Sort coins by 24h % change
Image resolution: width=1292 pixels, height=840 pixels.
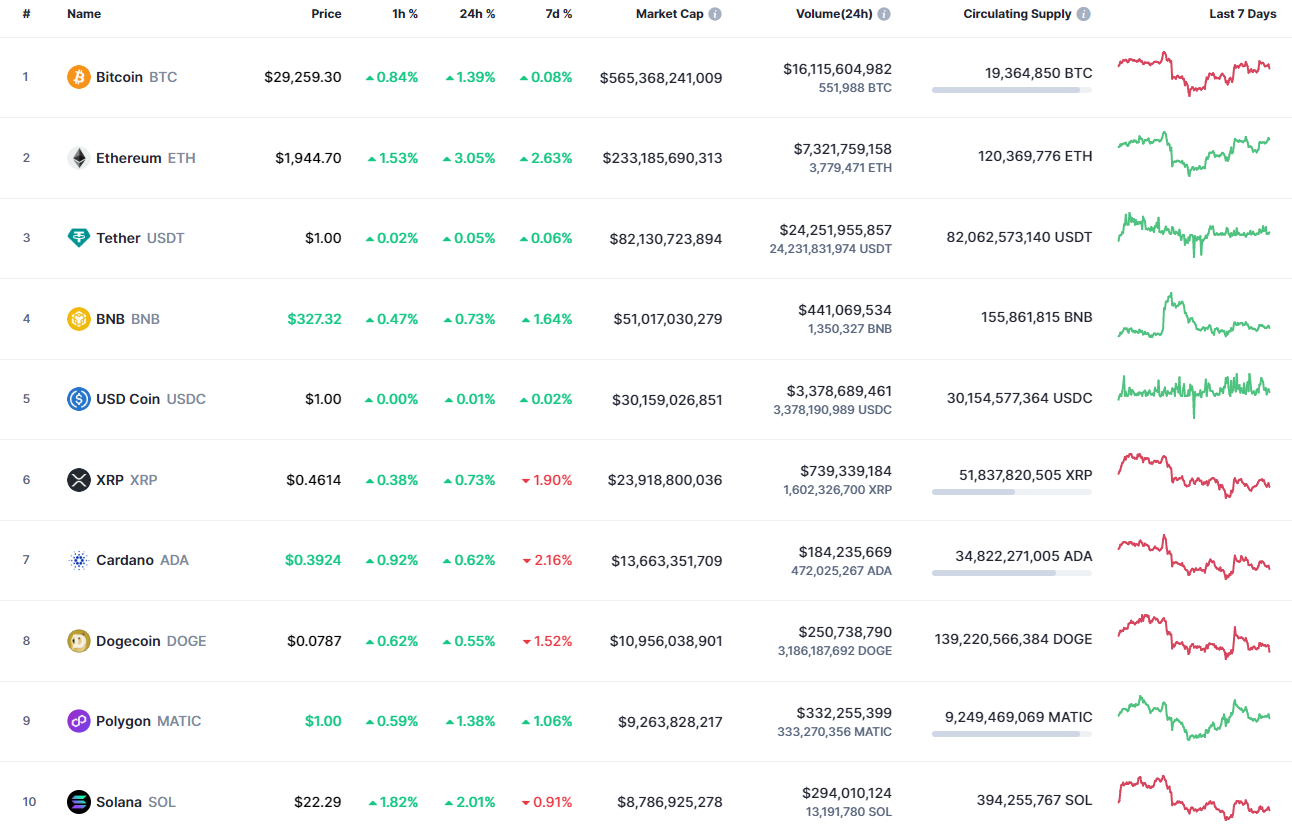[477, 14]
